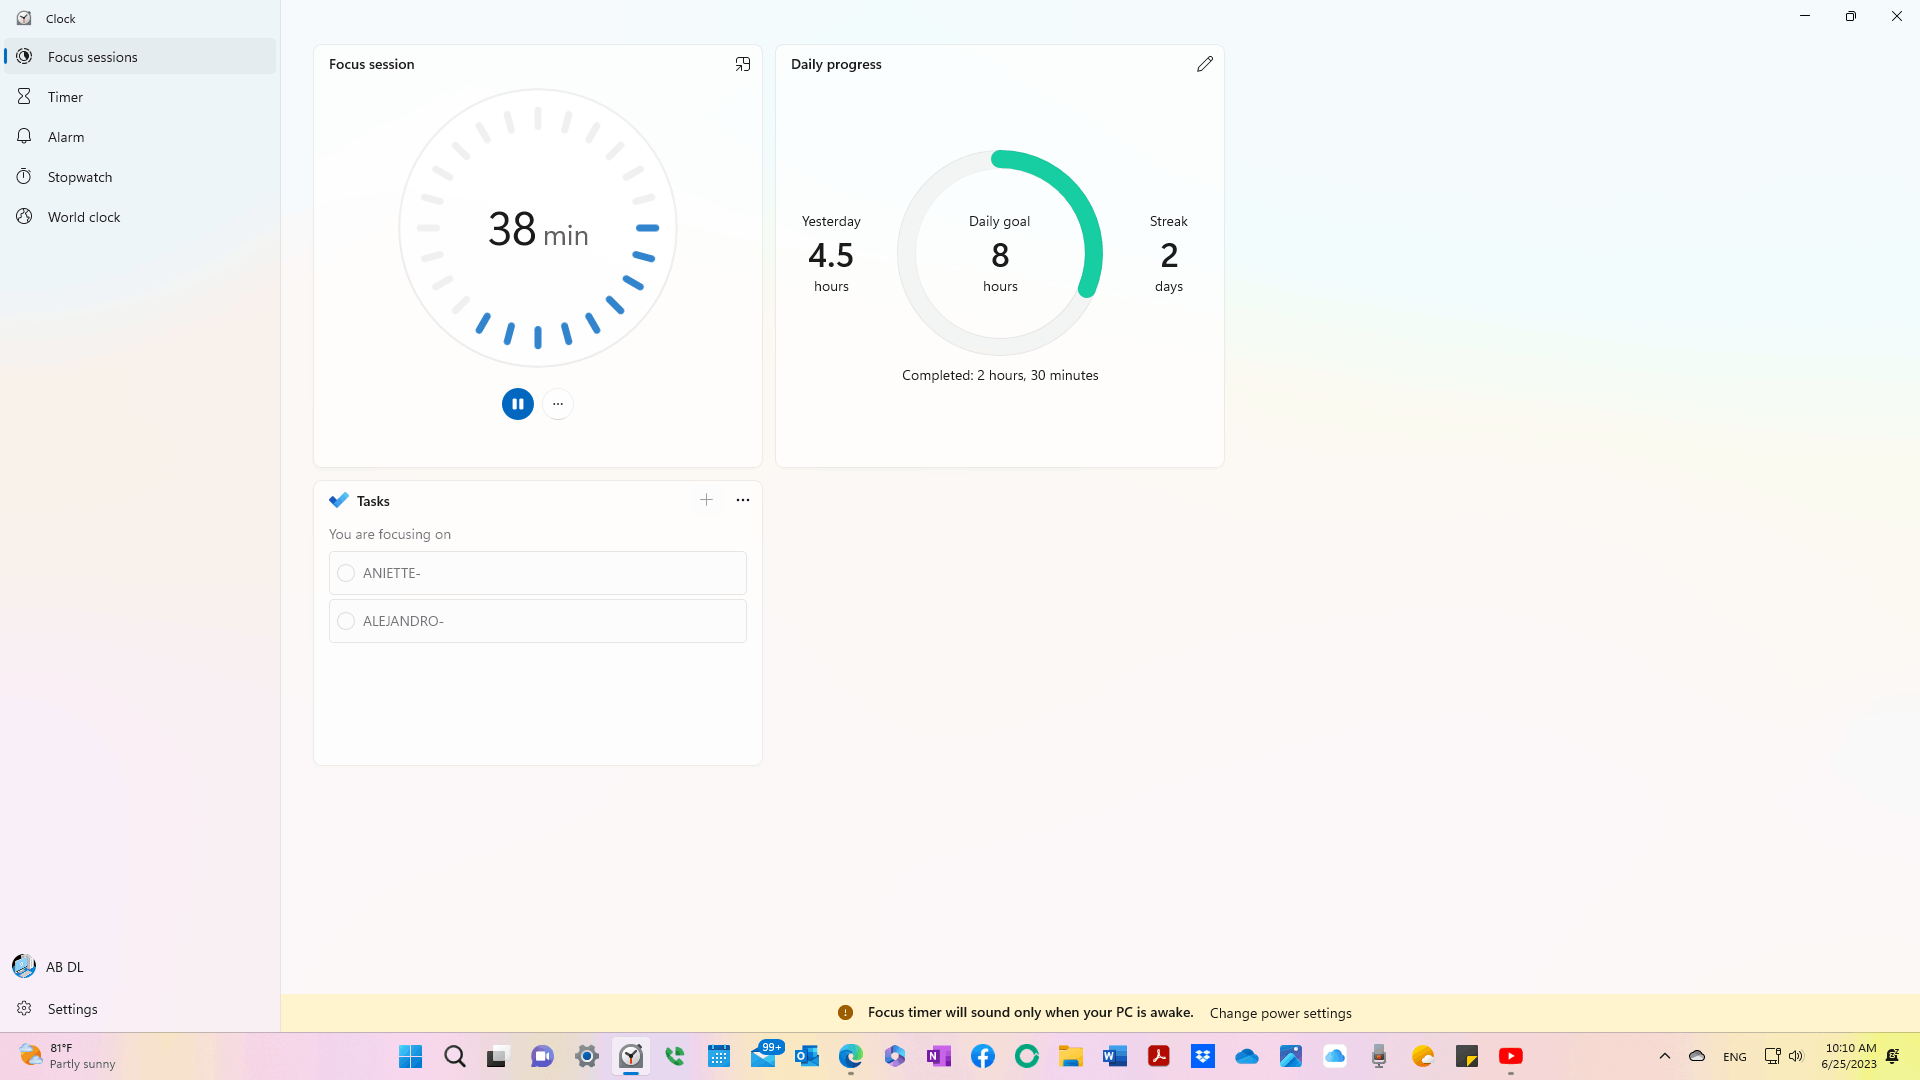Screen dimensions: 1920x1080
Task: Go to the Alarm section
Action: 66,137
